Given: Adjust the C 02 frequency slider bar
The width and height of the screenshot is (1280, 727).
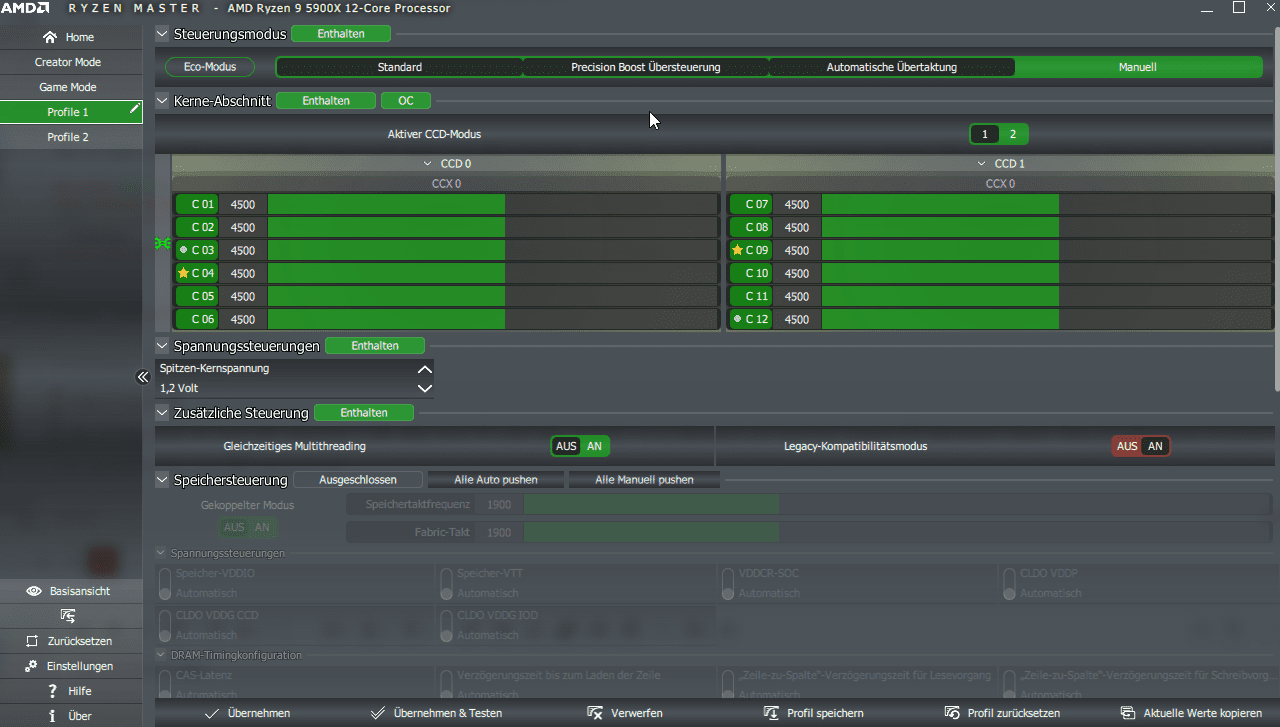Looking at the screenshot, I should (x=492, y=227).
